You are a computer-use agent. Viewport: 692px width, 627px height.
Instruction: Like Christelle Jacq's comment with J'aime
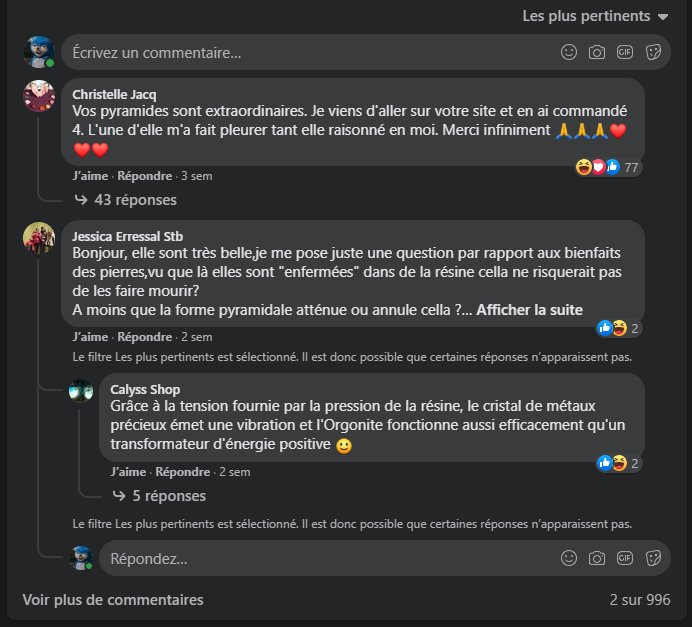[x=90, y=176]
